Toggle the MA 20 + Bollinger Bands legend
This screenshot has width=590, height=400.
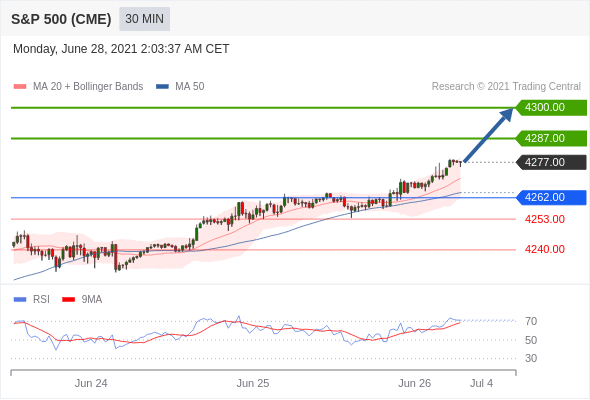click(x=78, y=87)
